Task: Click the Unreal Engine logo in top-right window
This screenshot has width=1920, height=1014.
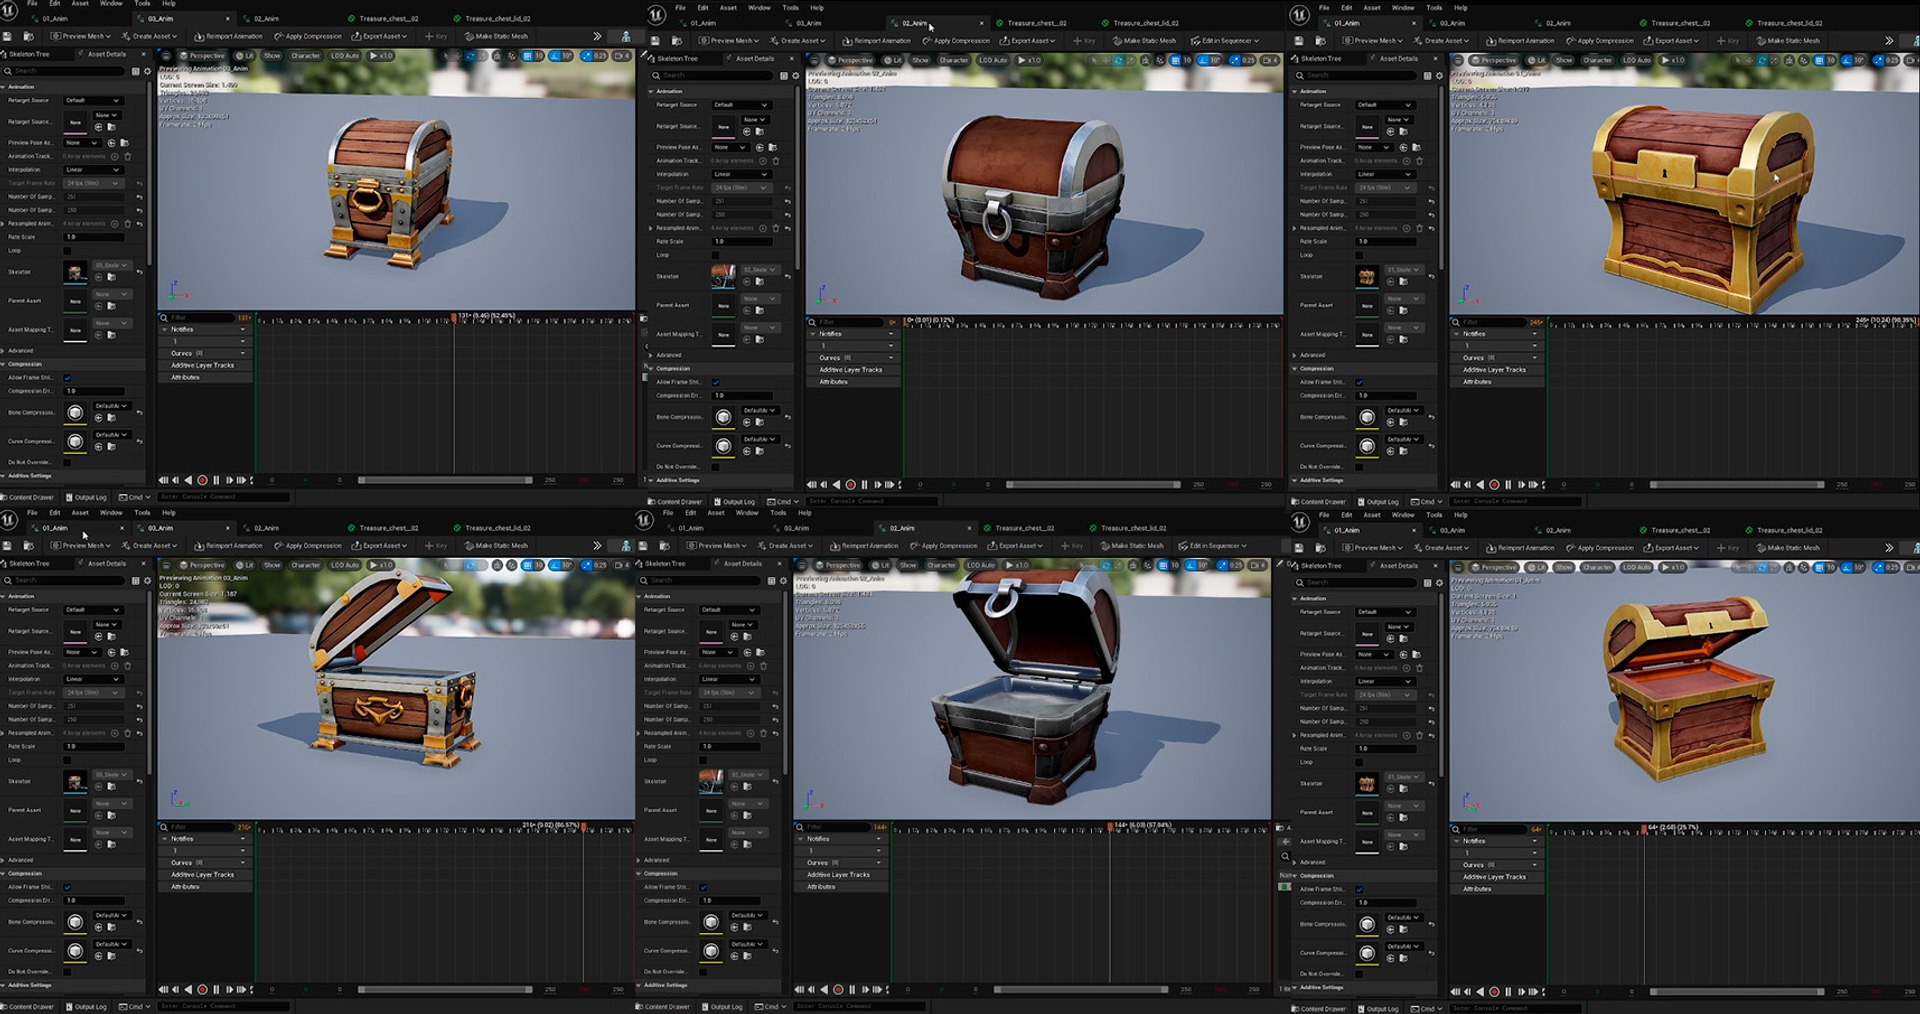Action: [x=1300, y=15]
